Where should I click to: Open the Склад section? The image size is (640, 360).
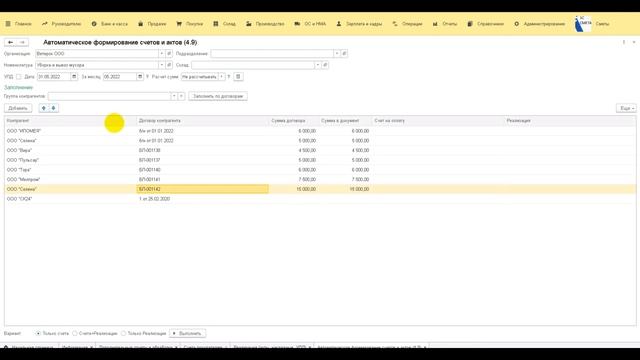point(224,24)
